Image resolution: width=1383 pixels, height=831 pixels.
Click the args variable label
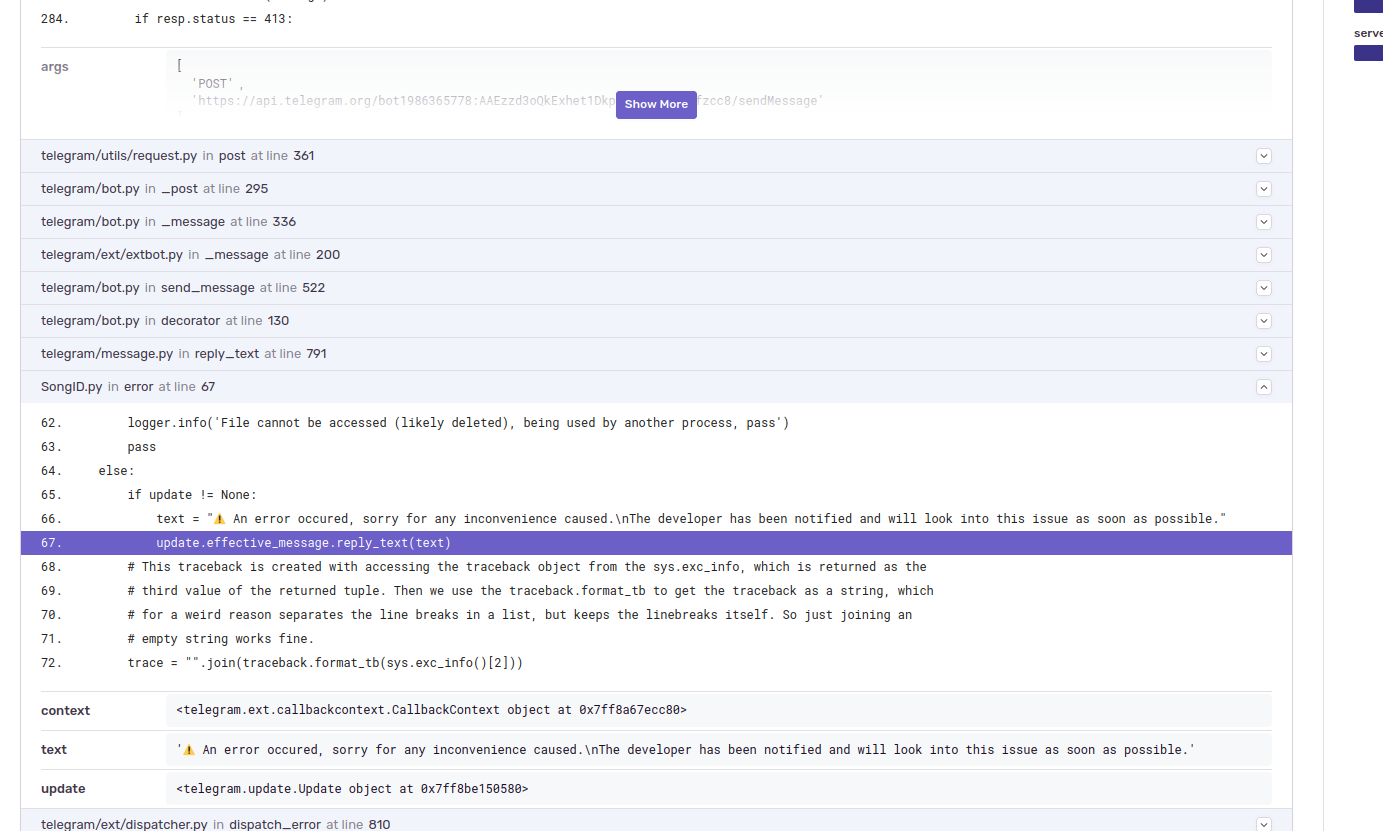point(55,67)
